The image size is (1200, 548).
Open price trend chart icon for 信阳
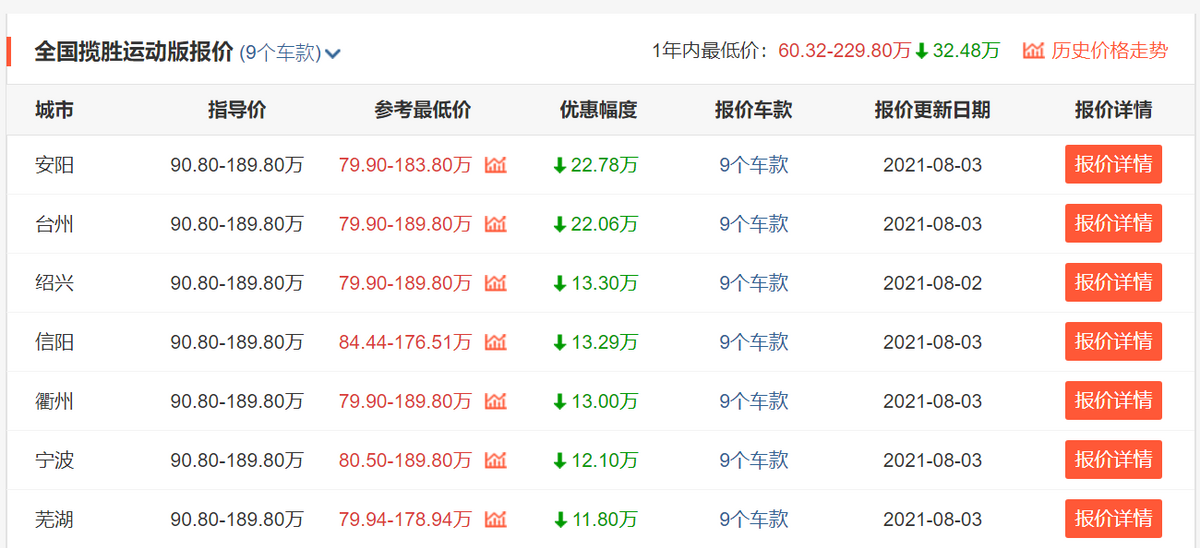coord(496,342)
